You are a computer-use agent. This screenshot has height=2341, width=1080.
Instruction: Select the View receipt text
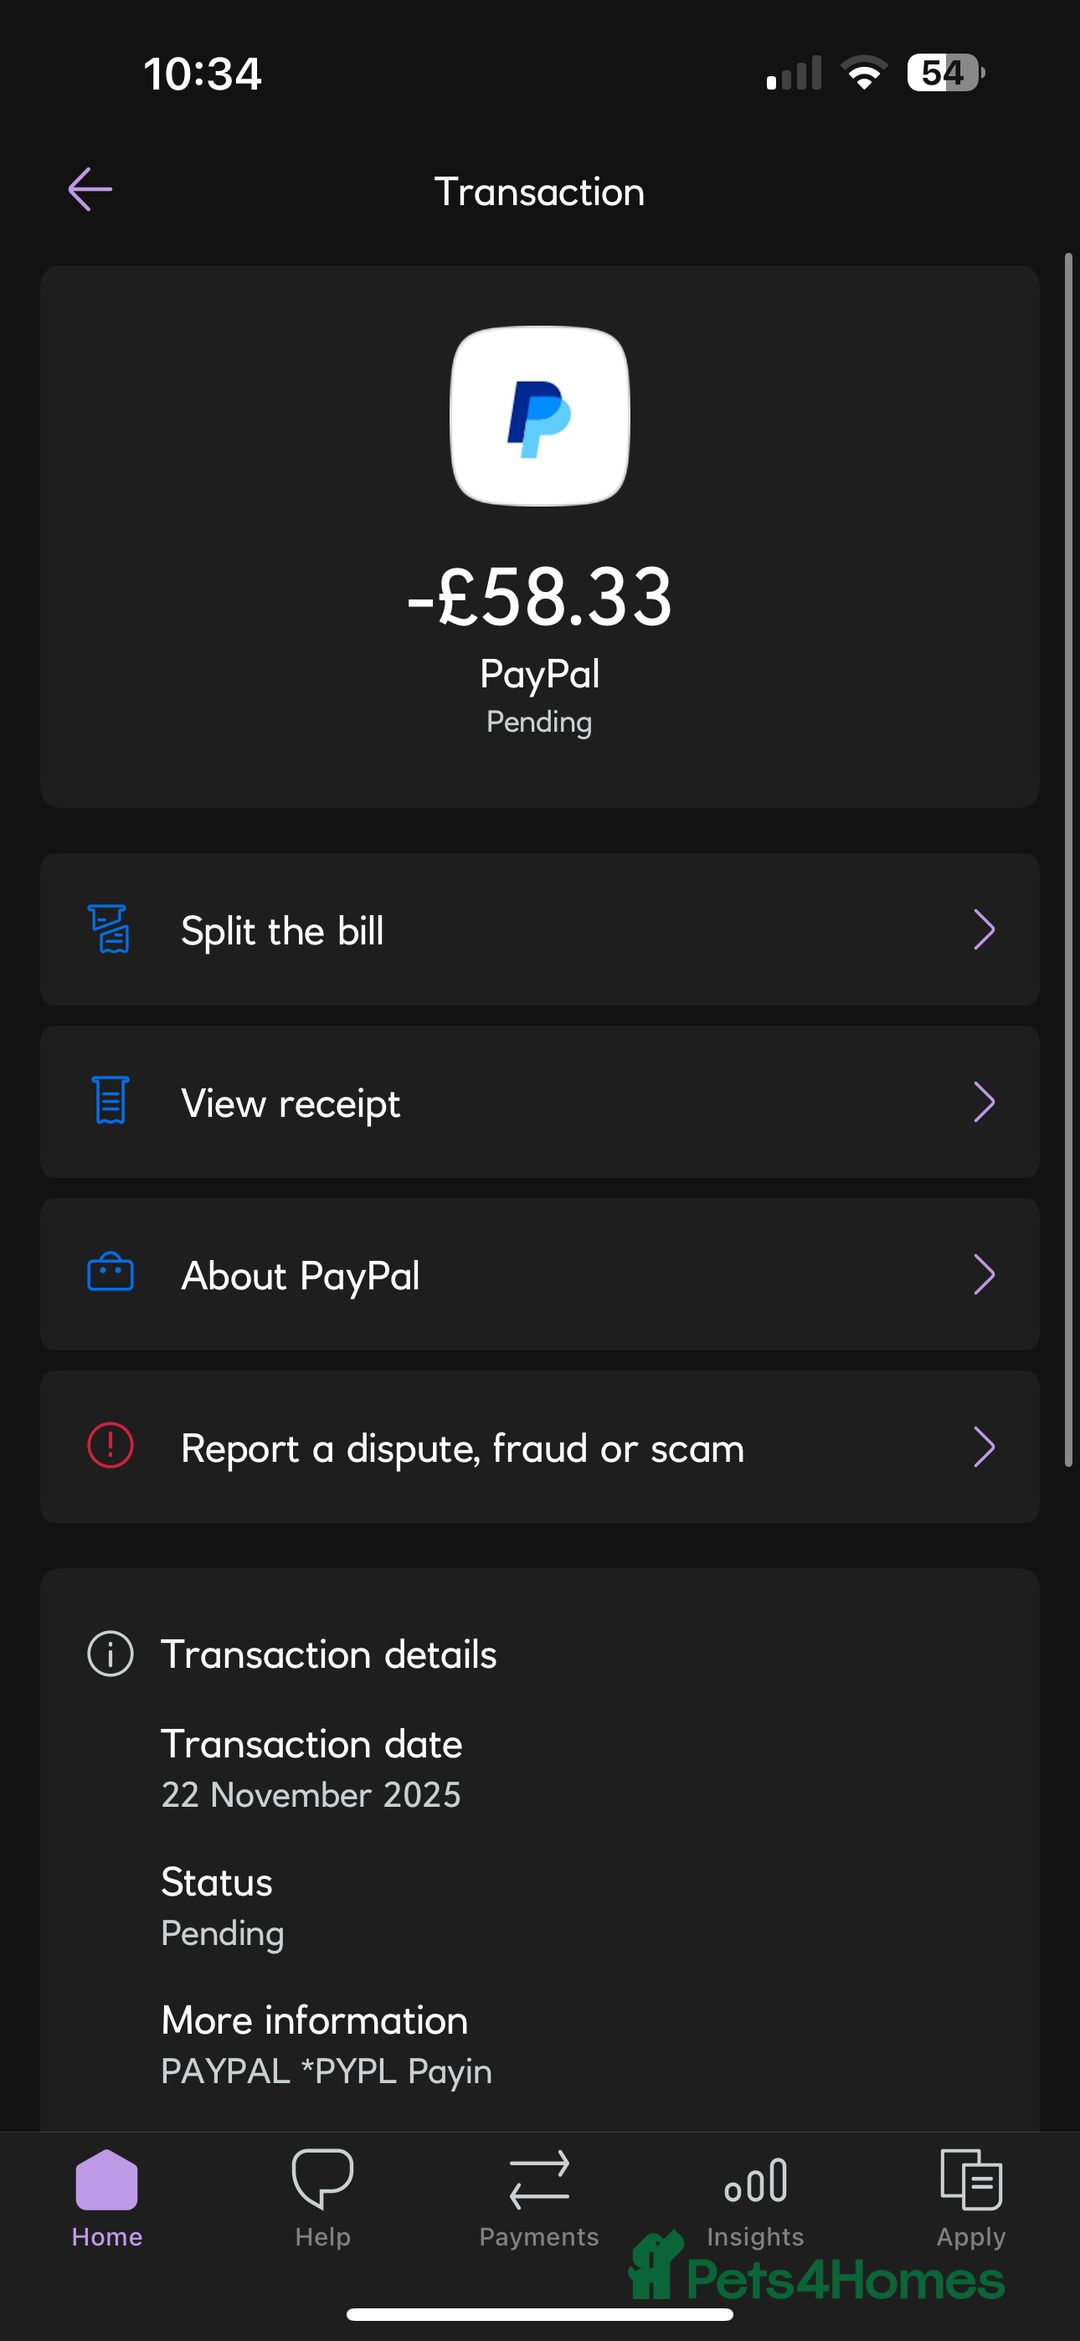point(290,1104)
